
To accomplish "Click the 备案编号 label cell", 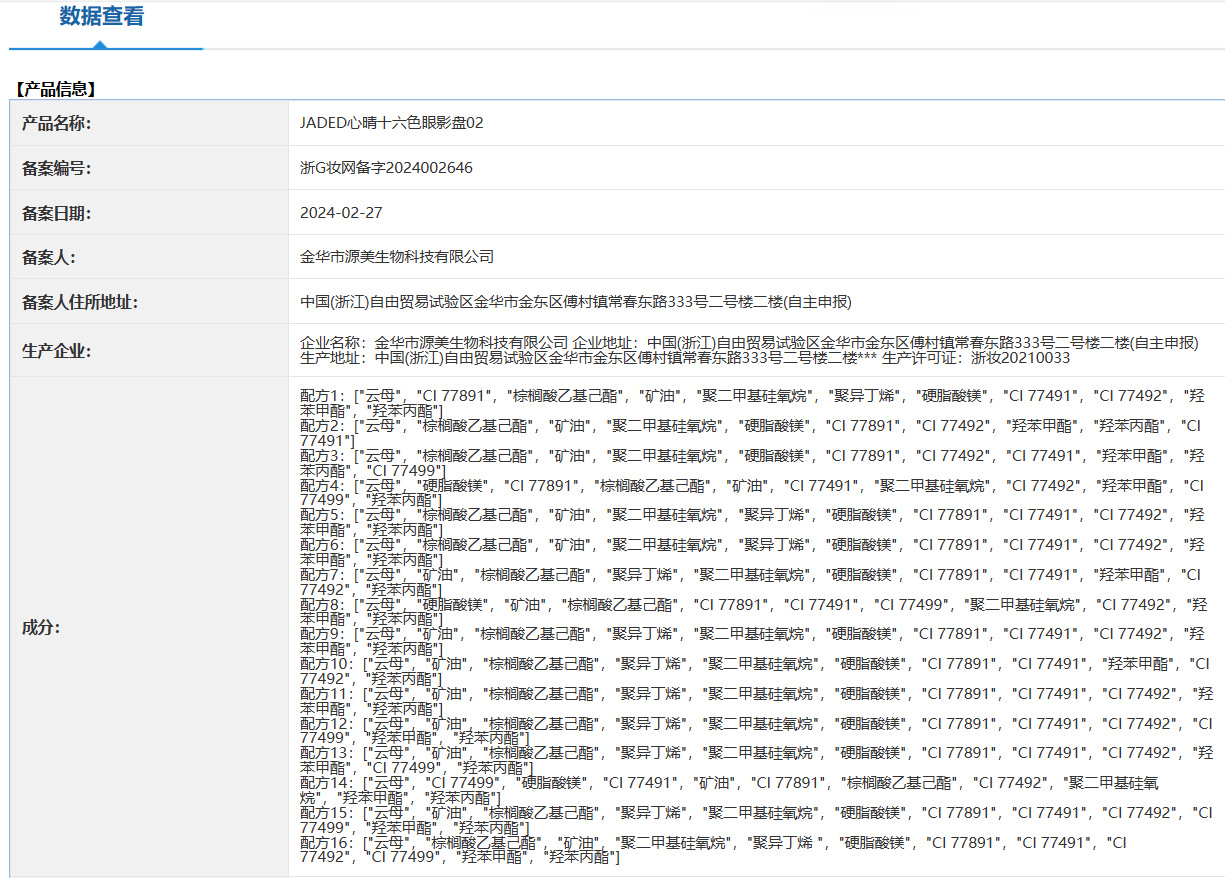I will (149, 168).
